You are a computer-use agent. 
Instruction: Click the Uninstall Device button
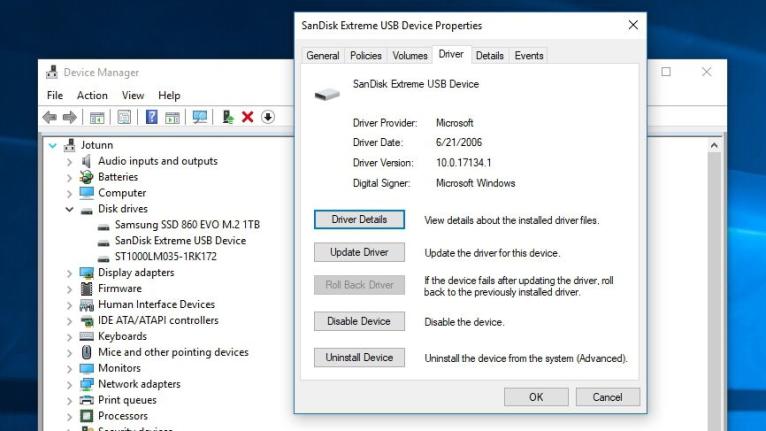click(359, 357)
